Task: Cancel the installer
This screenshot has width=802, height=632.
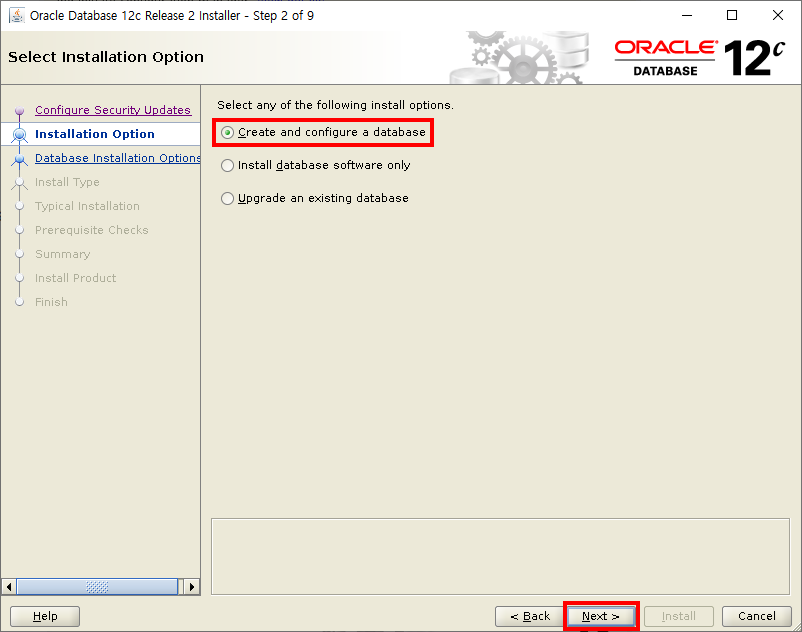Action: [x=756, y=616]
